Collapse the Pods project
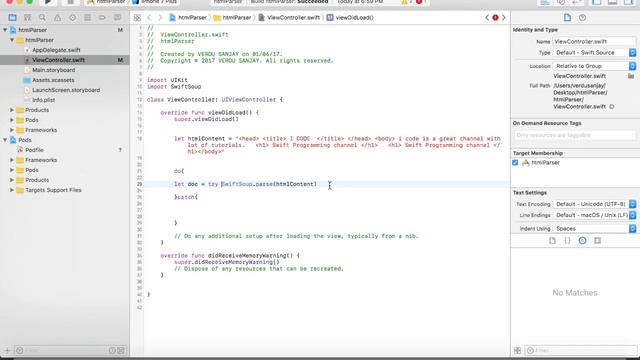The width and height of the screenshot is (640, 360). tap(5, 140)
